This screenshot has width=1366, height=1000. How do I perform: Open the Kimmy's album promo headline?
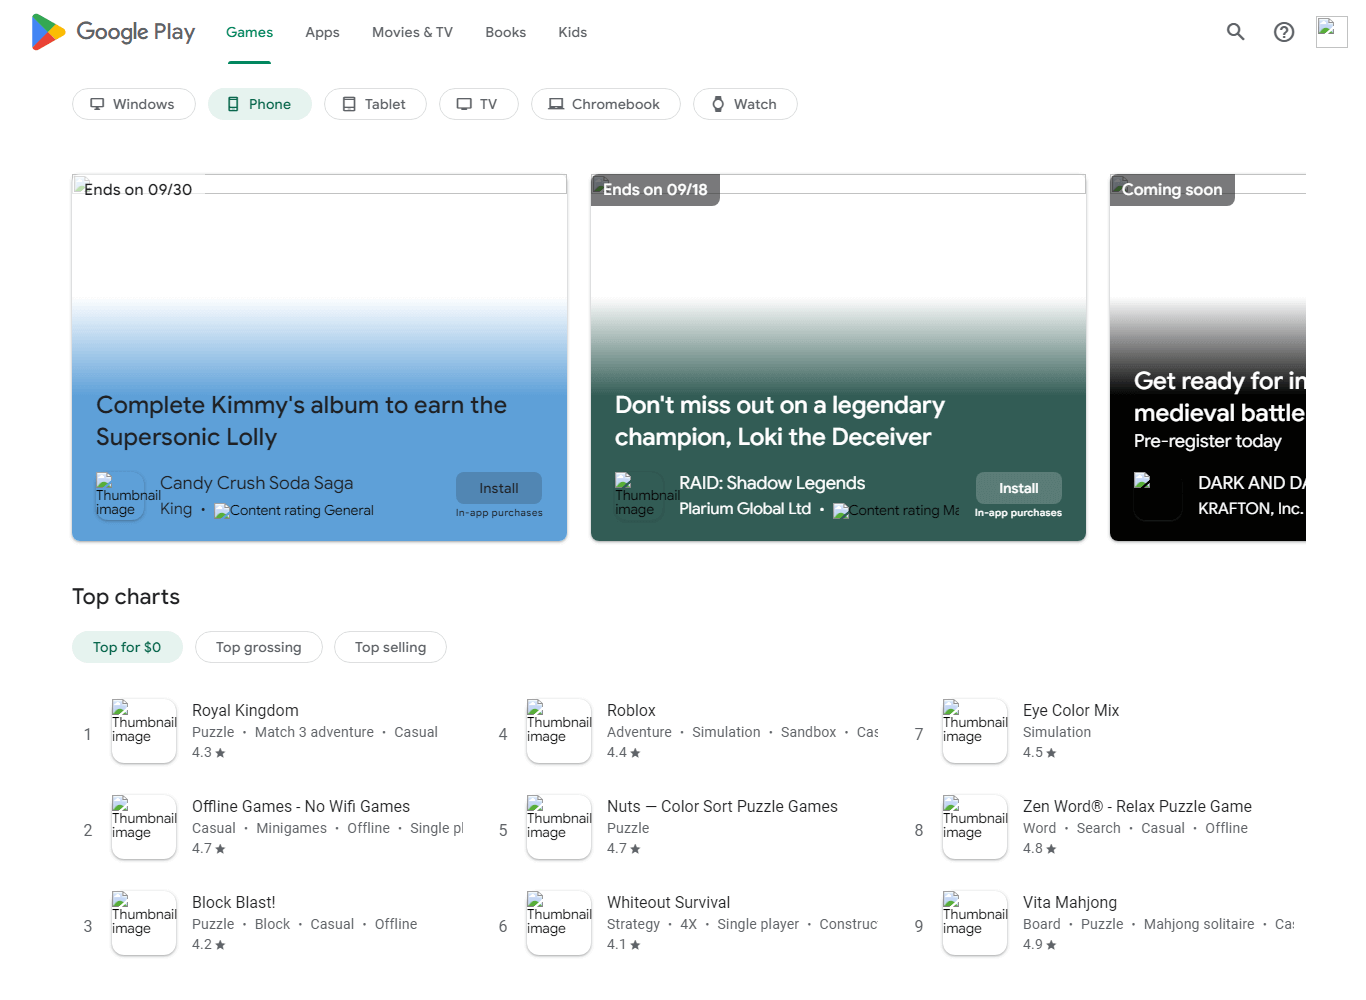point(301,421)
